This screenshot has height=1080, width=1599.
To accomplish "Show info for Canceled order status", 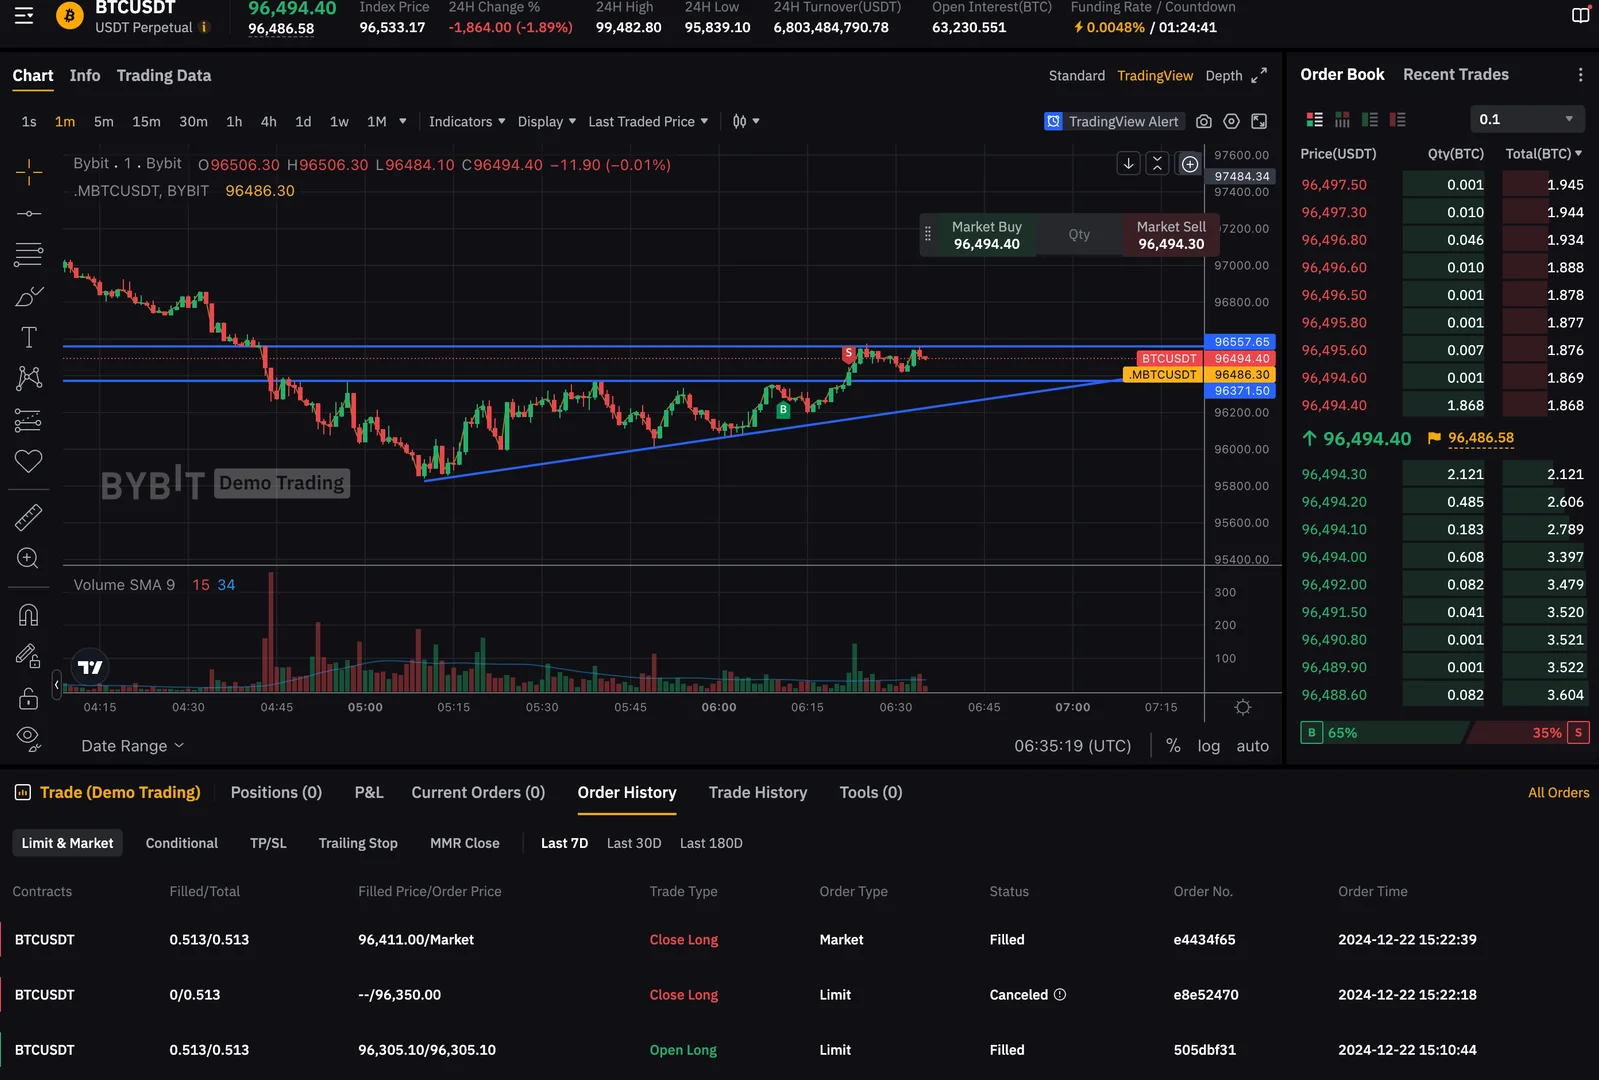I will pos(1060,994).
